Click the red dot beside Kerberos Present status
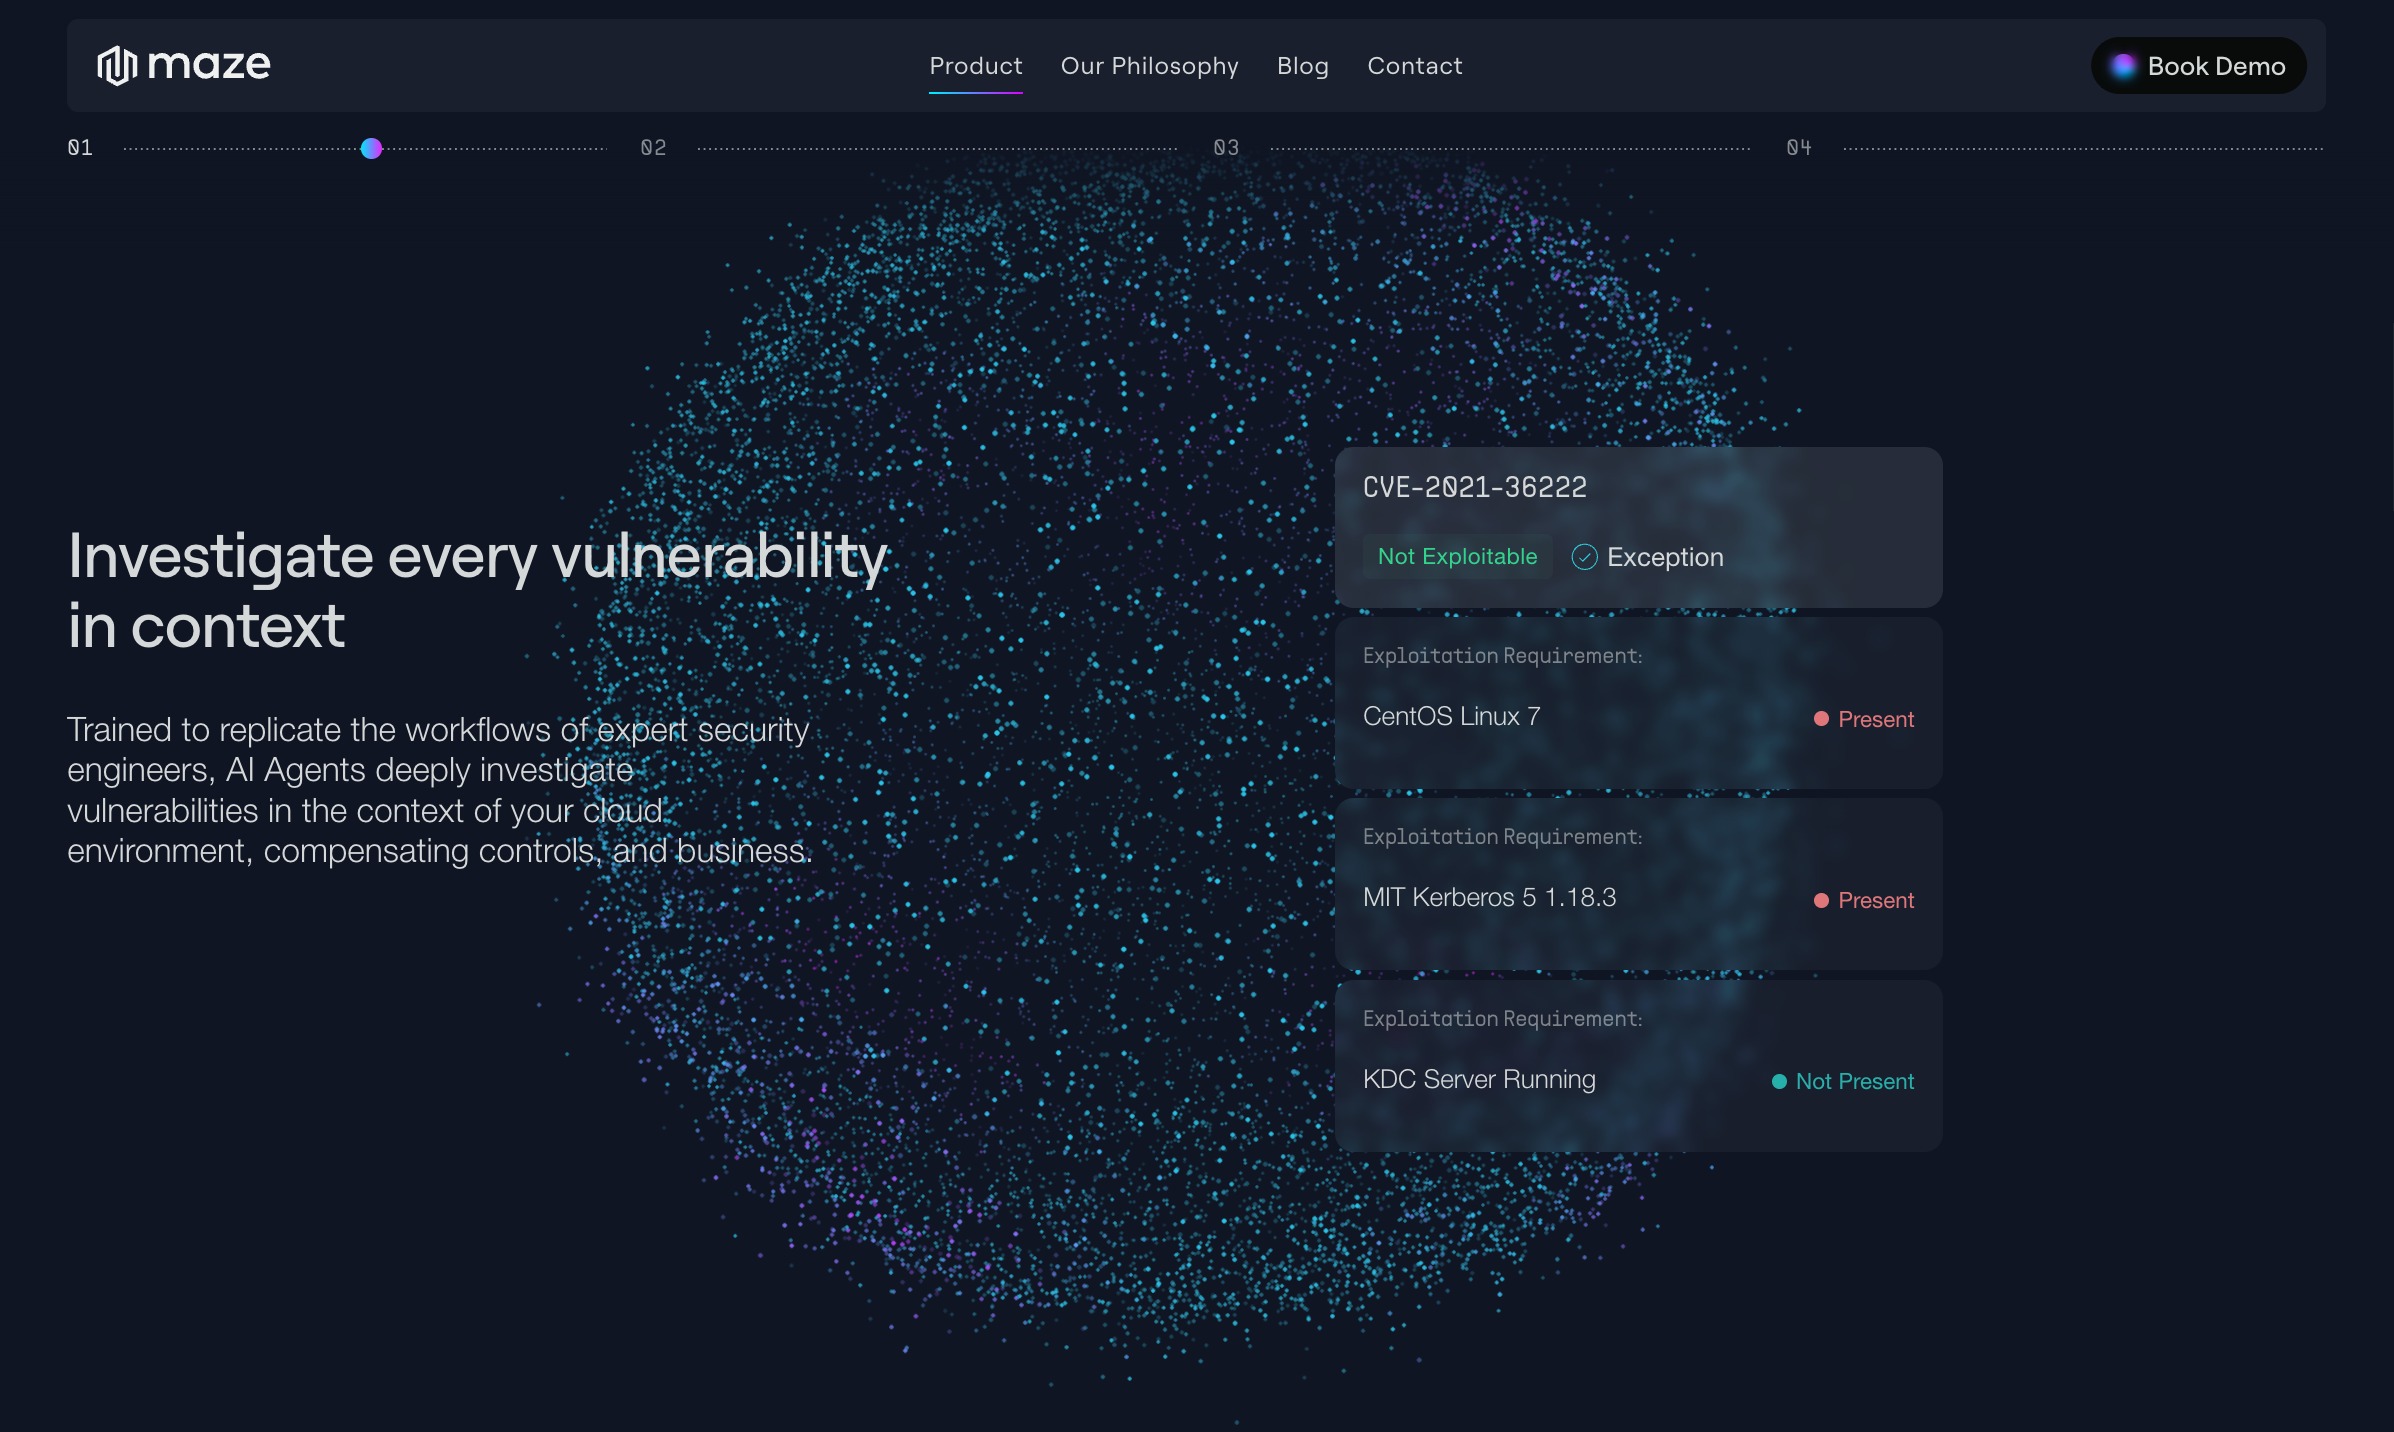Screen dimensions: 2394x1432 [1821, 900]
